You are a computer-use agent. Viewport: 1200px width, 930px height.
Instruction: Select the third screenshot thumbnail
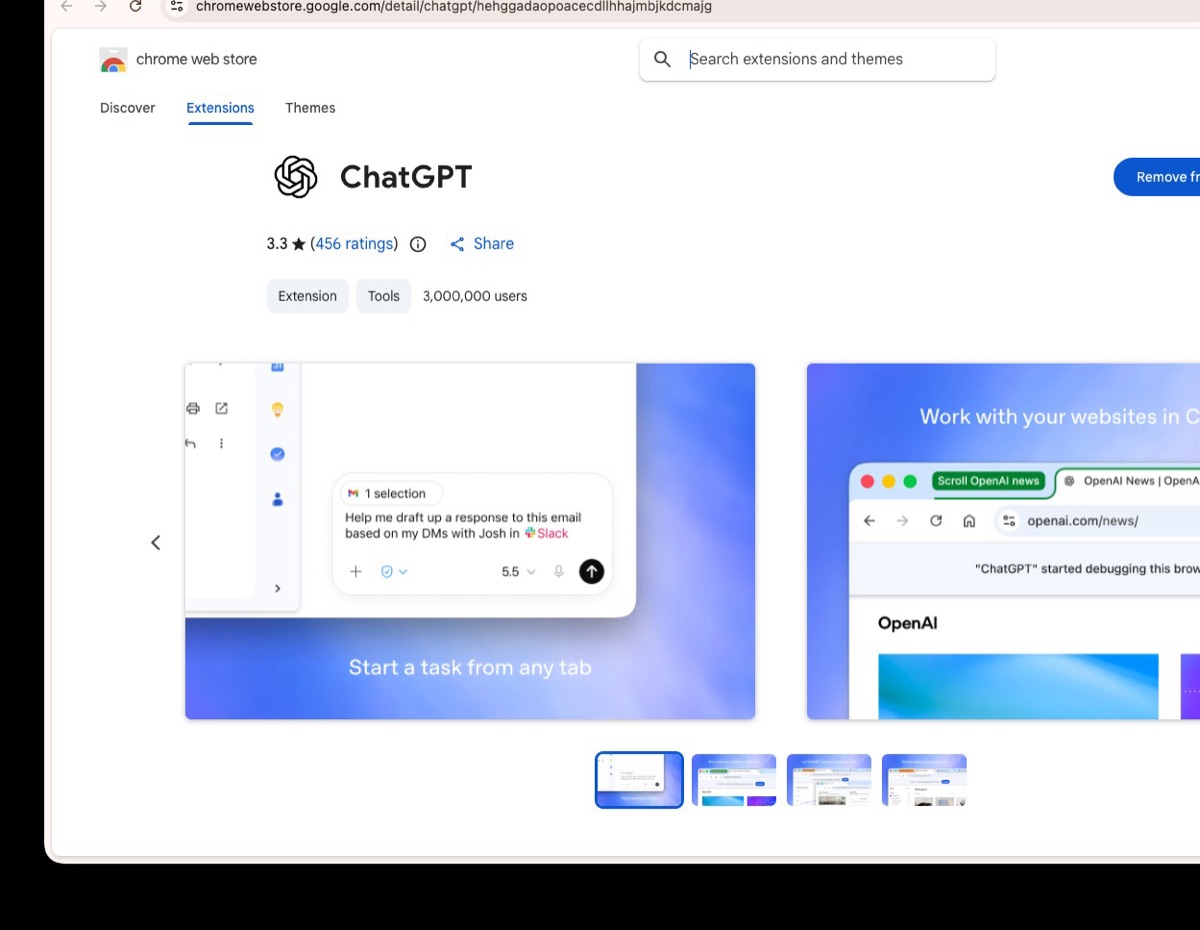829,780
